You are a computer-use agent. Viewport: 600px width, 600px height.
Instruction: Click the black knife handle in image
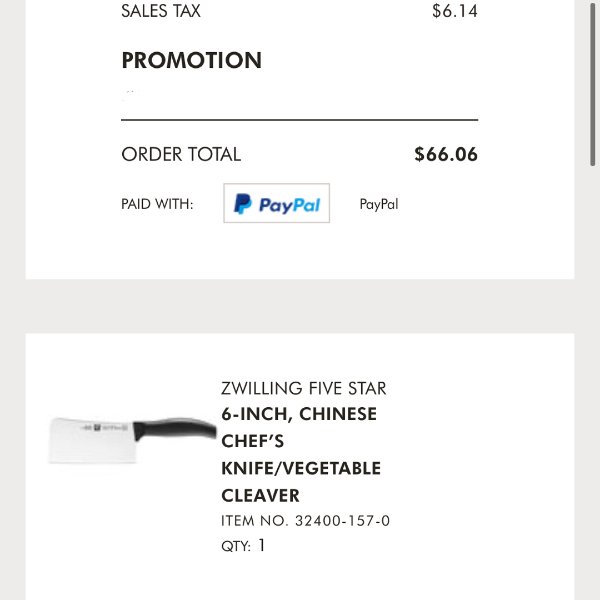pyautogui.click(x=175, y=428)
